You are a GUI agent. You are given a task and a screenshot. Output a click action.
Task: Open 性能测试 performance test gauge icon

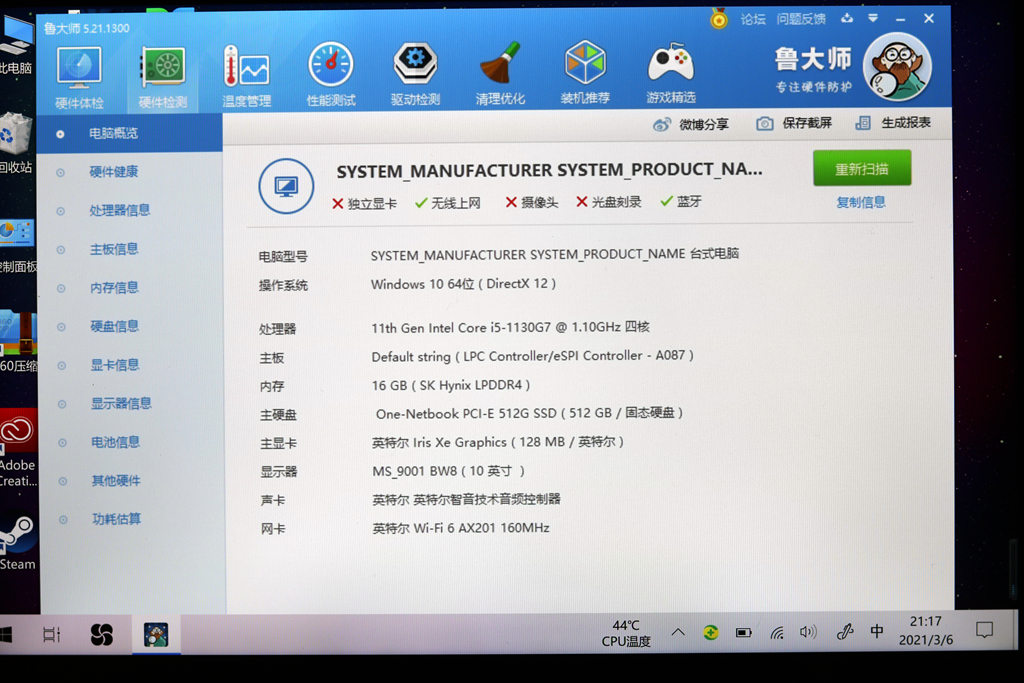click(331, 74)
